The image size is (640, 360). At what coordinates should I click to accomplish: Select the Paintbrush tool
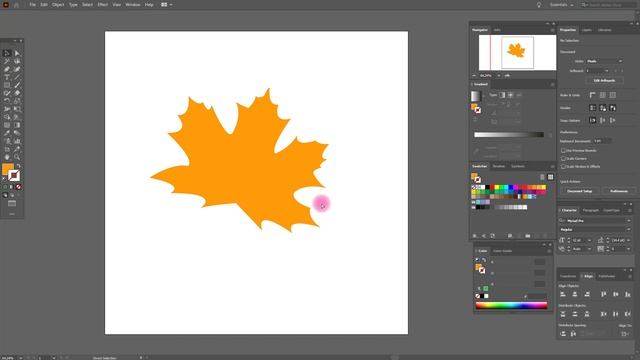click(17, 85)
